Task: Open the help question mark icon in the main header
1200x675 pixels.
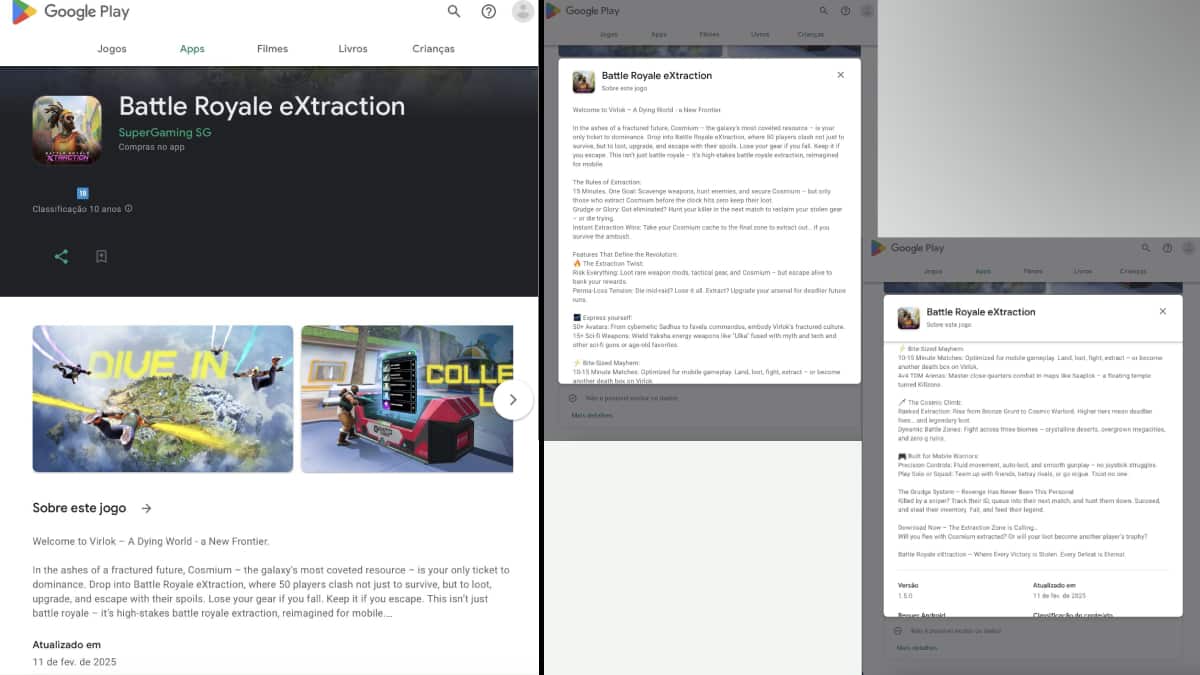Action: pos(488,12)
